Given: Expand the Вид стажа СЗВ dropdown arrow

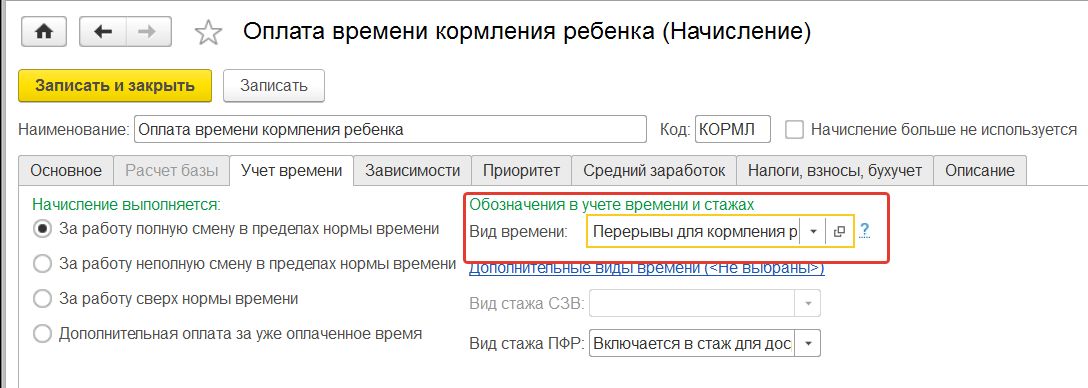Looking at the screenshot, I should tap(808, 303).
